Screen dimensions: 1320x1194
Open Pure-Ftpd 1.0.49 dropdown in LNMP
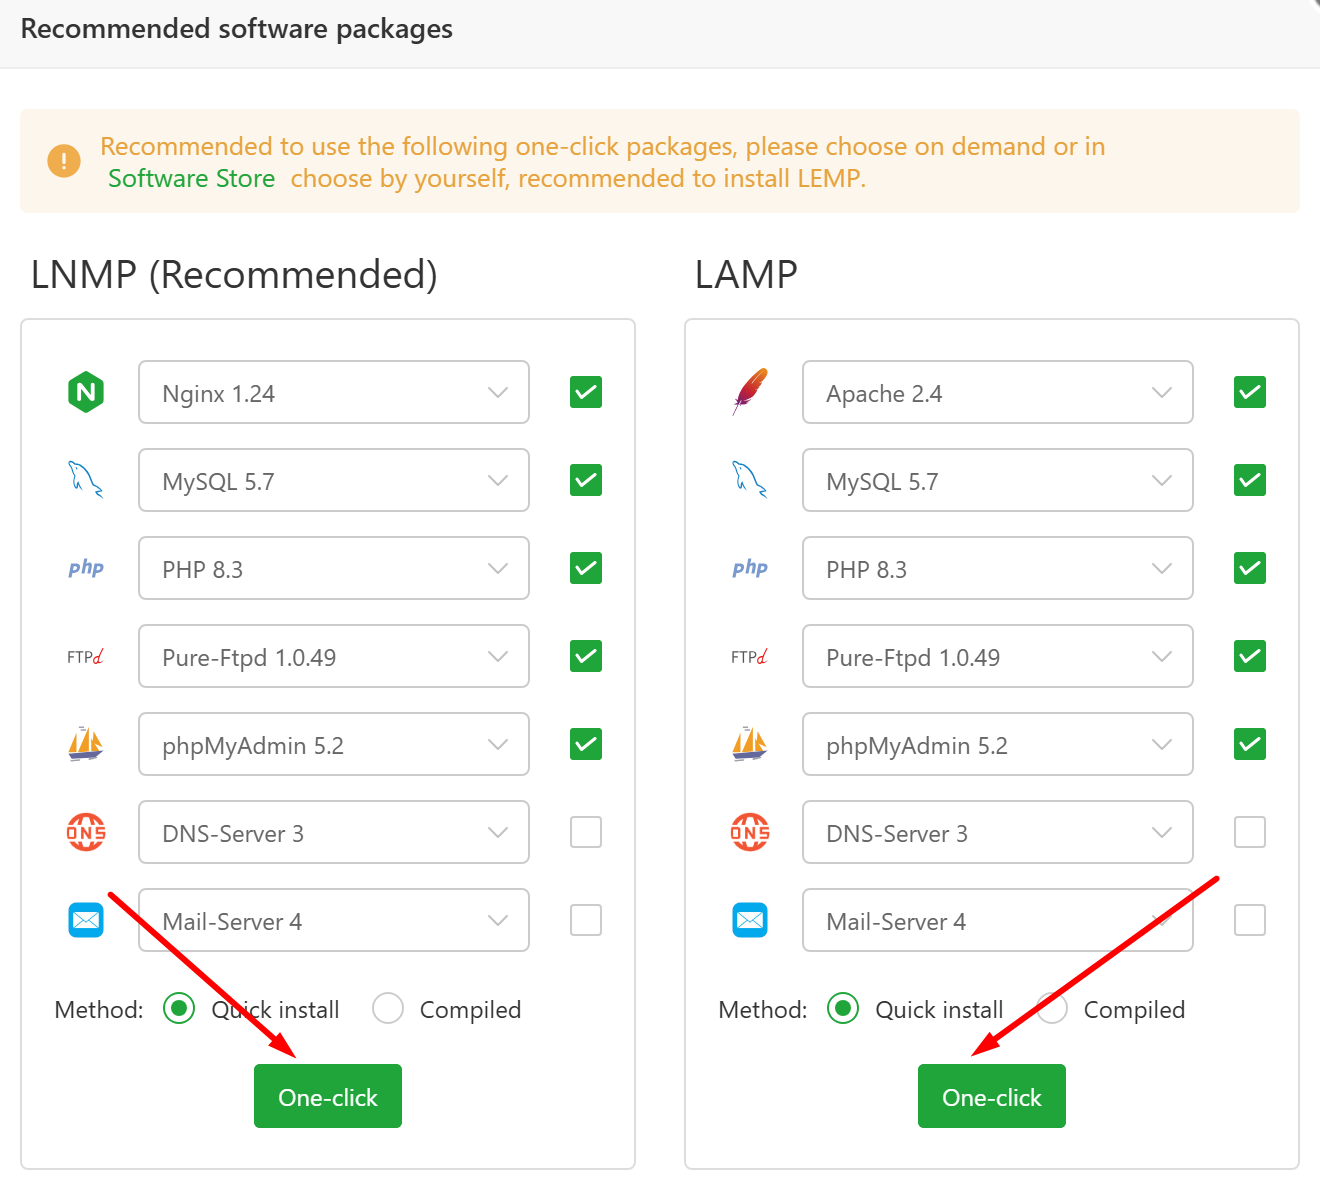498,656
